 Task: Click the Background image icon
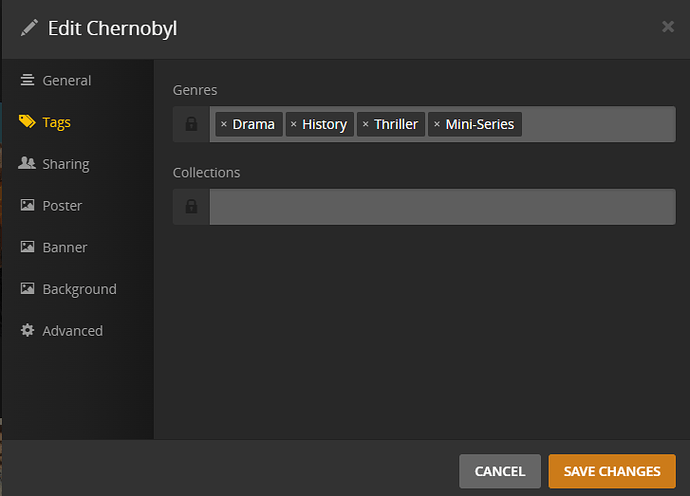pos(27,289)
